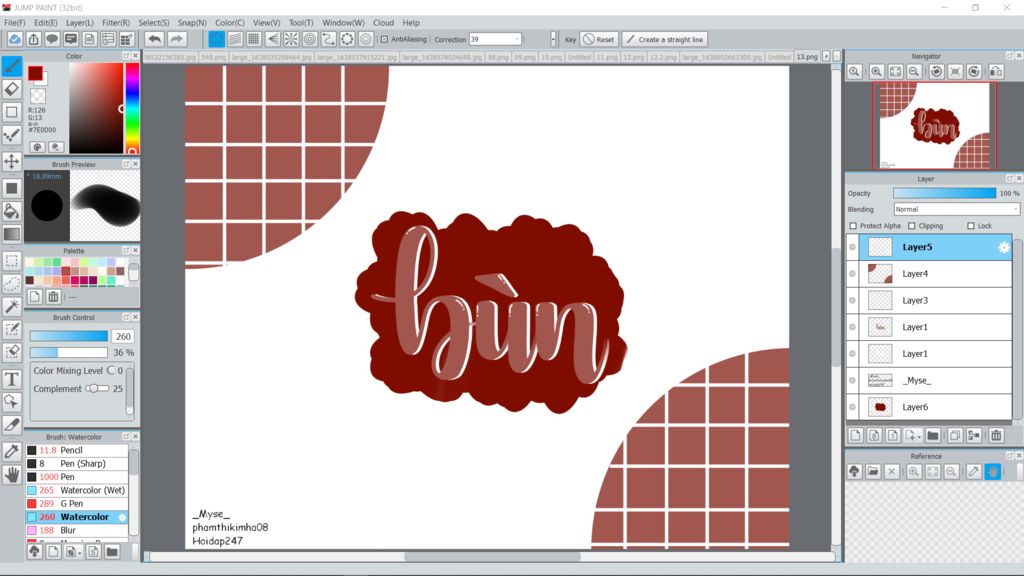Hide Layer3 visibility

[x=852, y=300]
